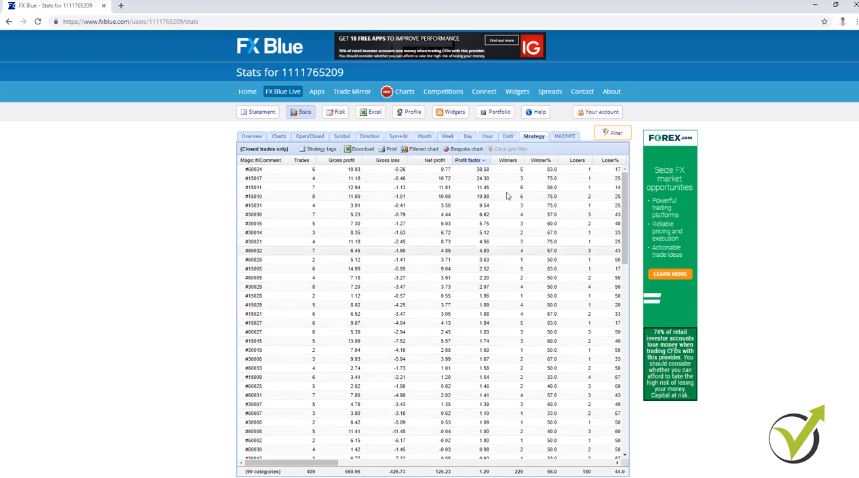This screenshot has width=859, height=478.
Task: Click Download in grid toolbar
Action: (x=359, y=149)
